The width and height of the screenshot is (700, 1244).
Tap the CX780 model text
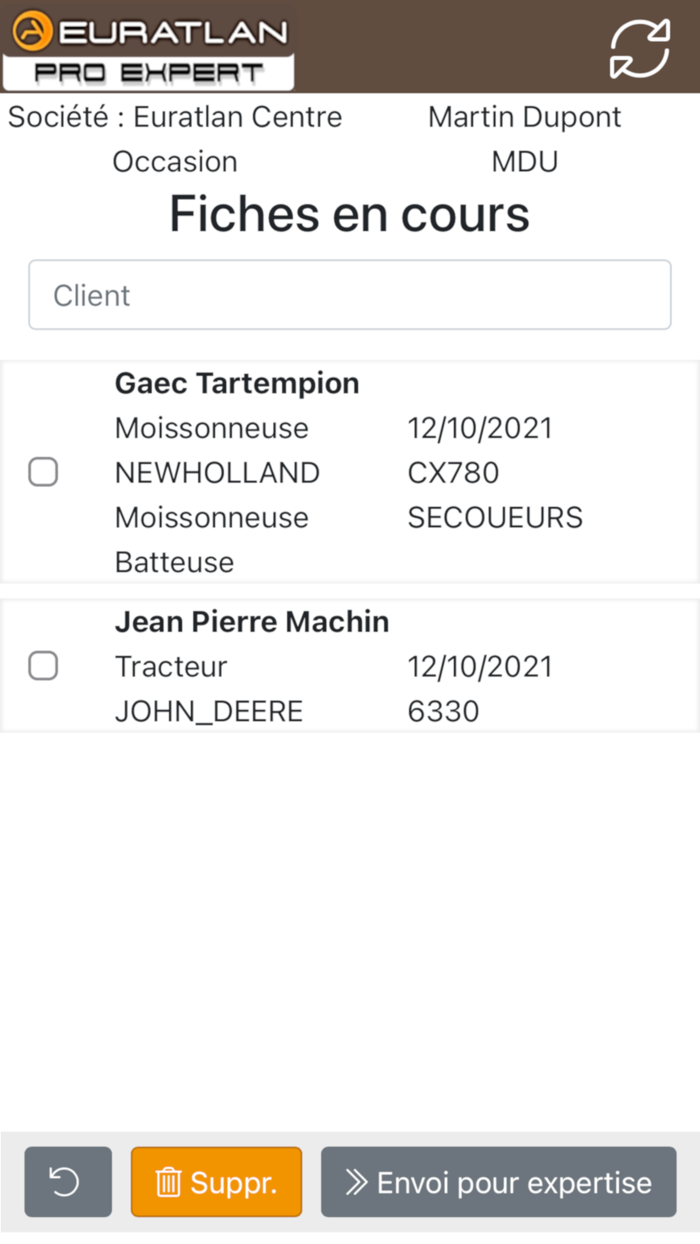[453, 473]
